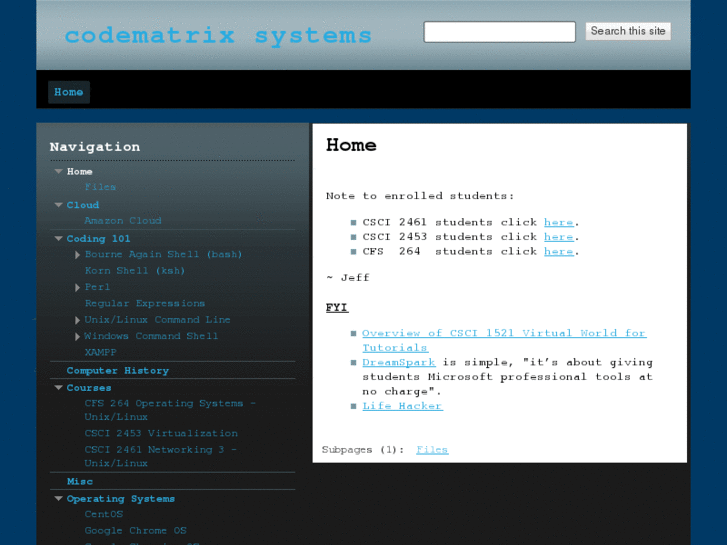Click the Home tab in top bar

[x=69, y=92]
